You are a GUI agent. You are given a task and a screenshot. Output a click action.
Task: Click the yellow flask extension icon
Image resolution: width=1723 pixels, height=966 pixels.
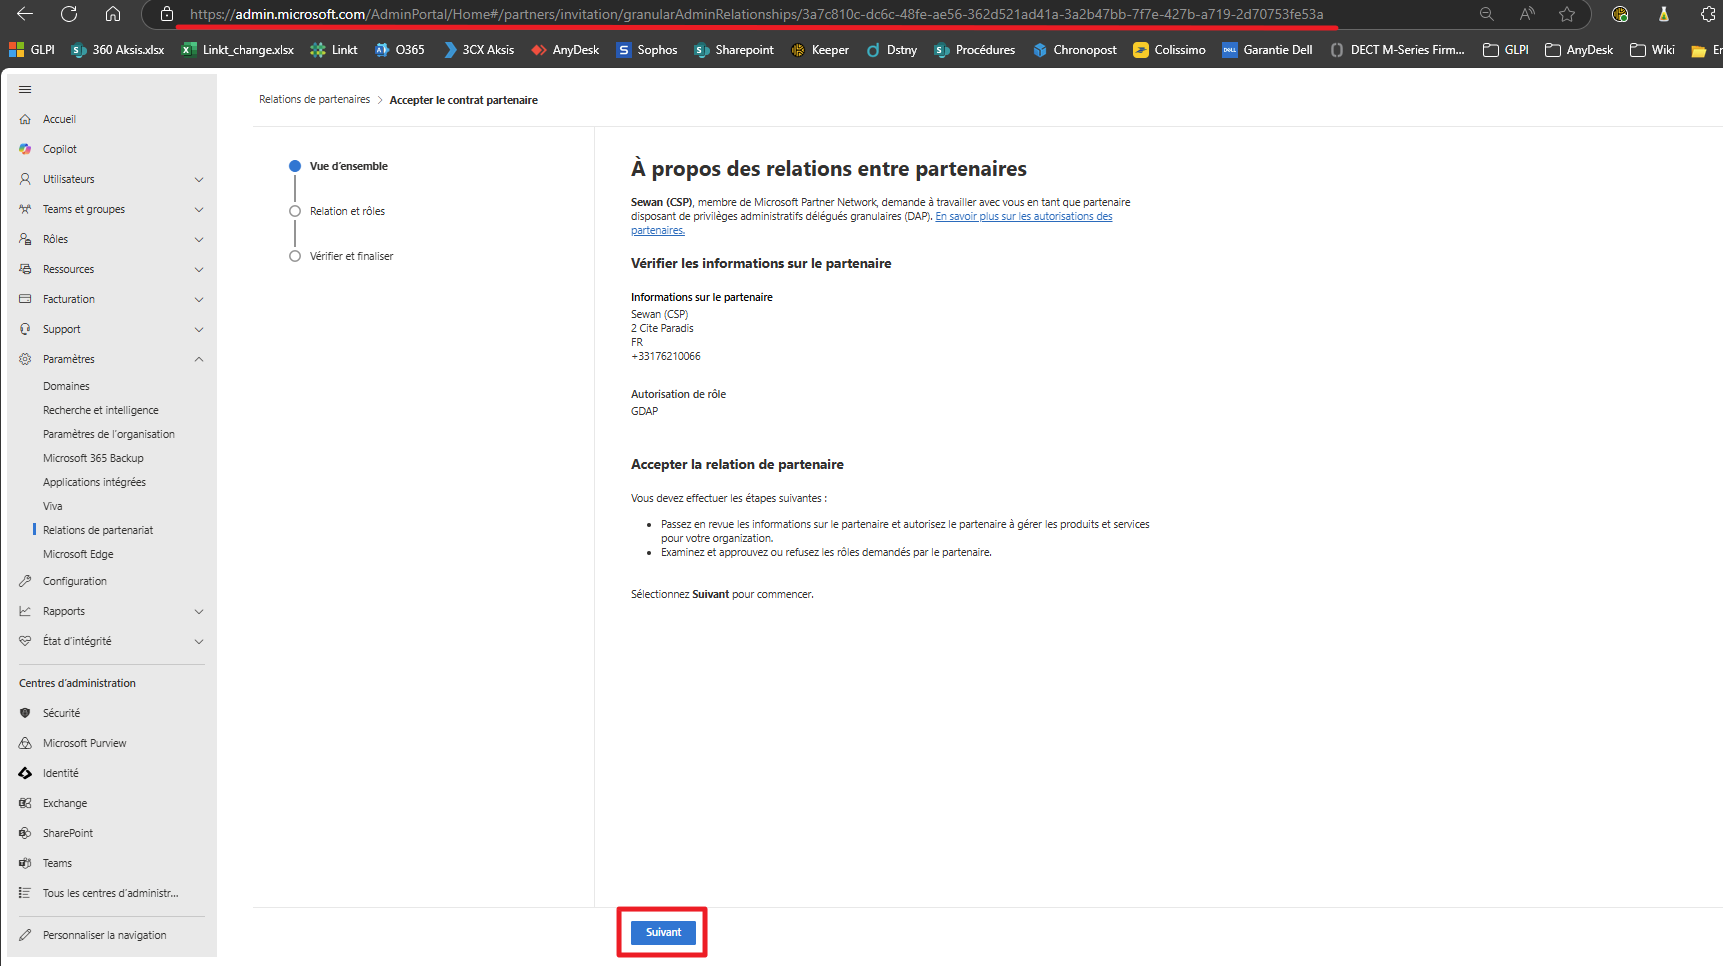(1664, 14)
